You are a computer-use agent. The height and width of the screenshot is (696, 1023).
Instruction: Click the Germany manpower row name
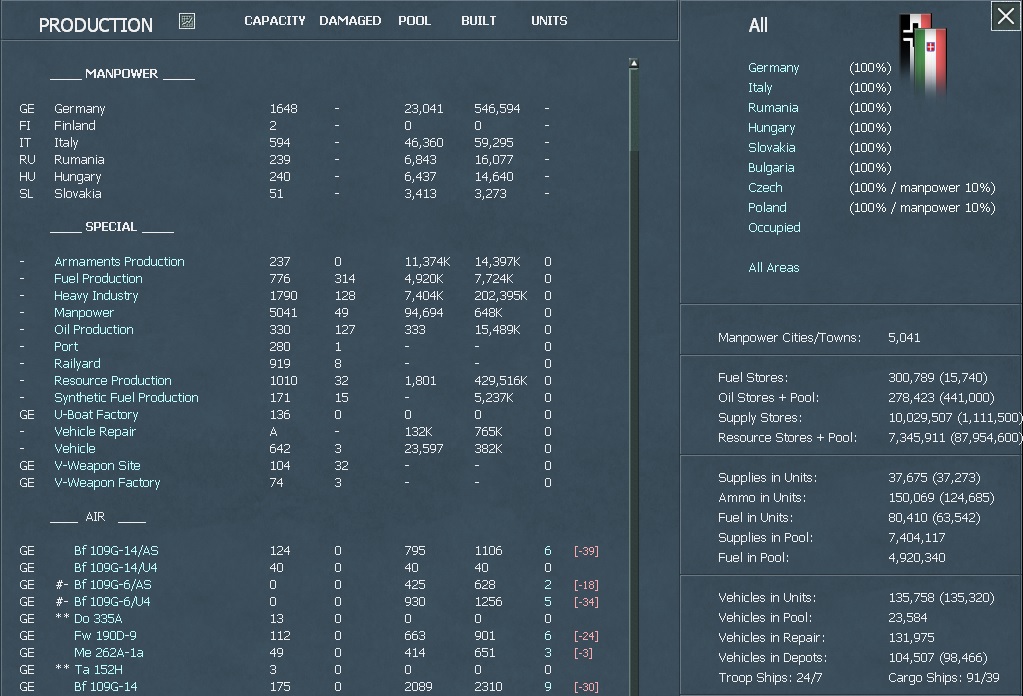[80, 109]
